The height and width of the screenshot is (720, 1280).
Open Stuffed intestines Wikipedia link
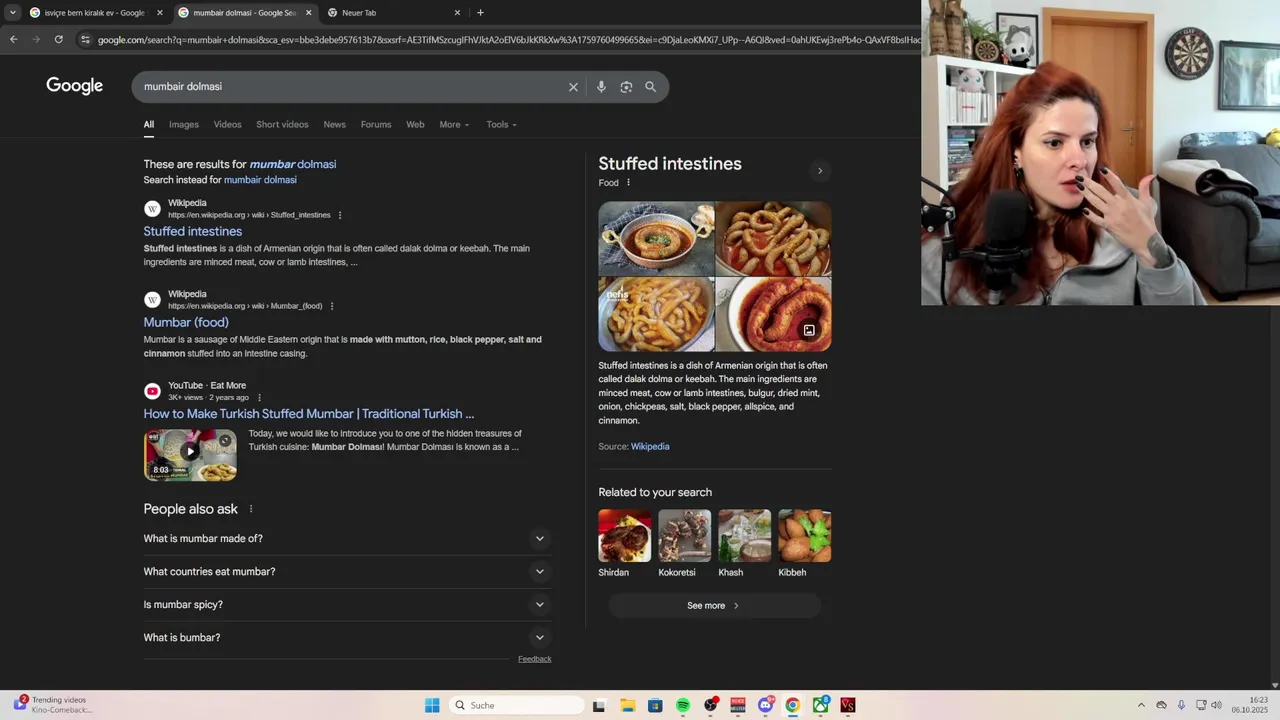point(193,231)
